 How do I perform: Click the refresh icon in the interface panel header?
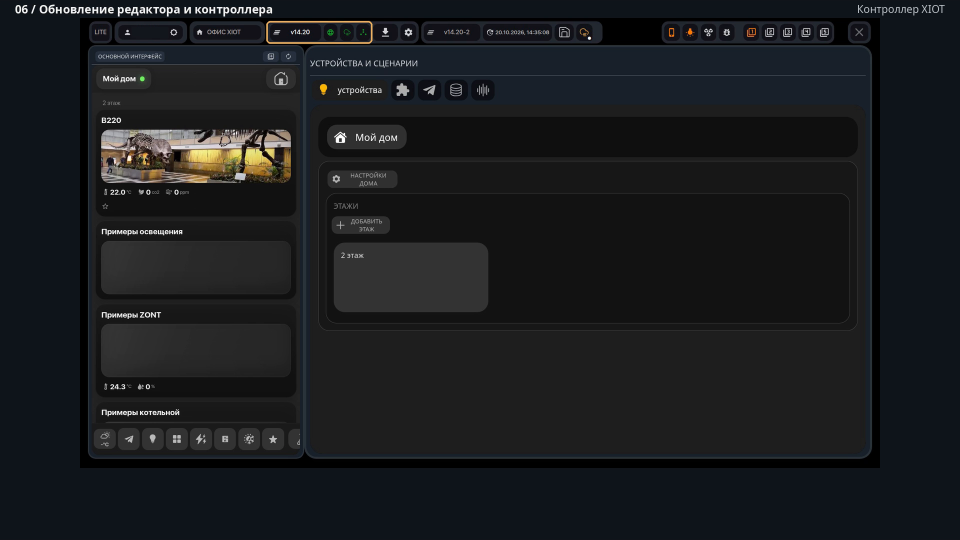tap(288, 56)
